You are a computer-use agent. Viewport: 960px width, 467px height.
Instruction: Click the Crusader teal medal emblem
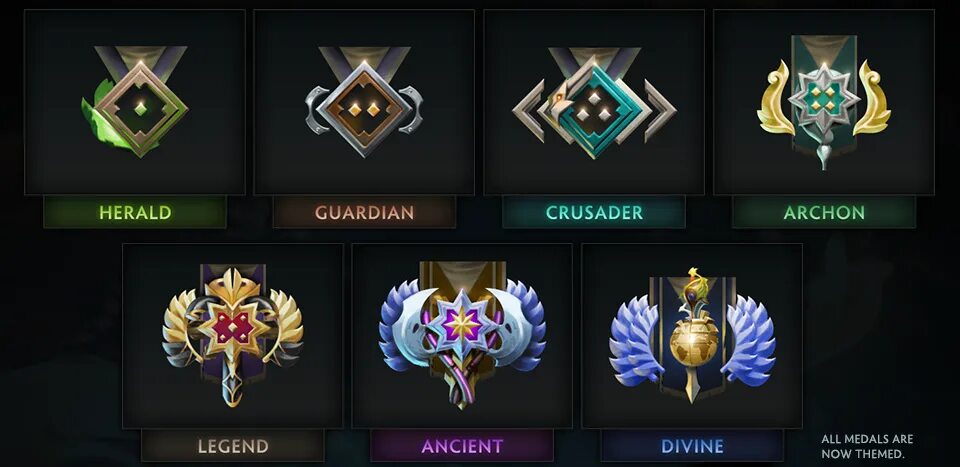[594, 103]
